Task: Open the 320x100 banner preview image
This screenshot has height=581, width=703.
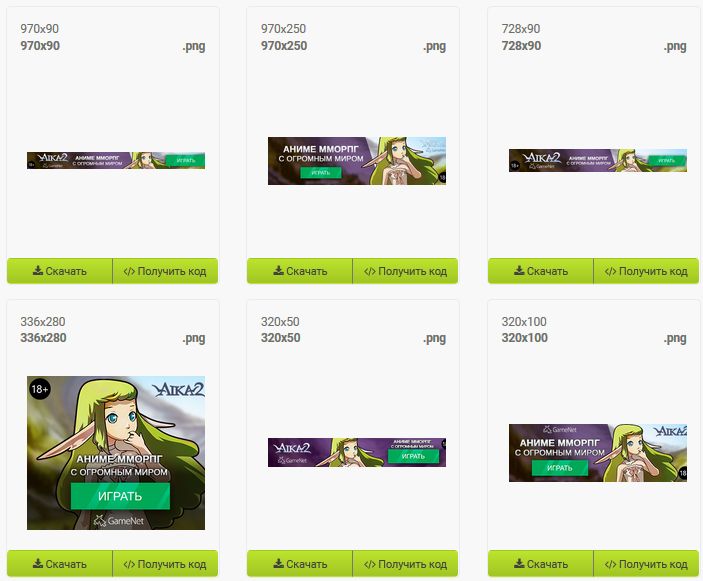Action: (x=598, y=453)
